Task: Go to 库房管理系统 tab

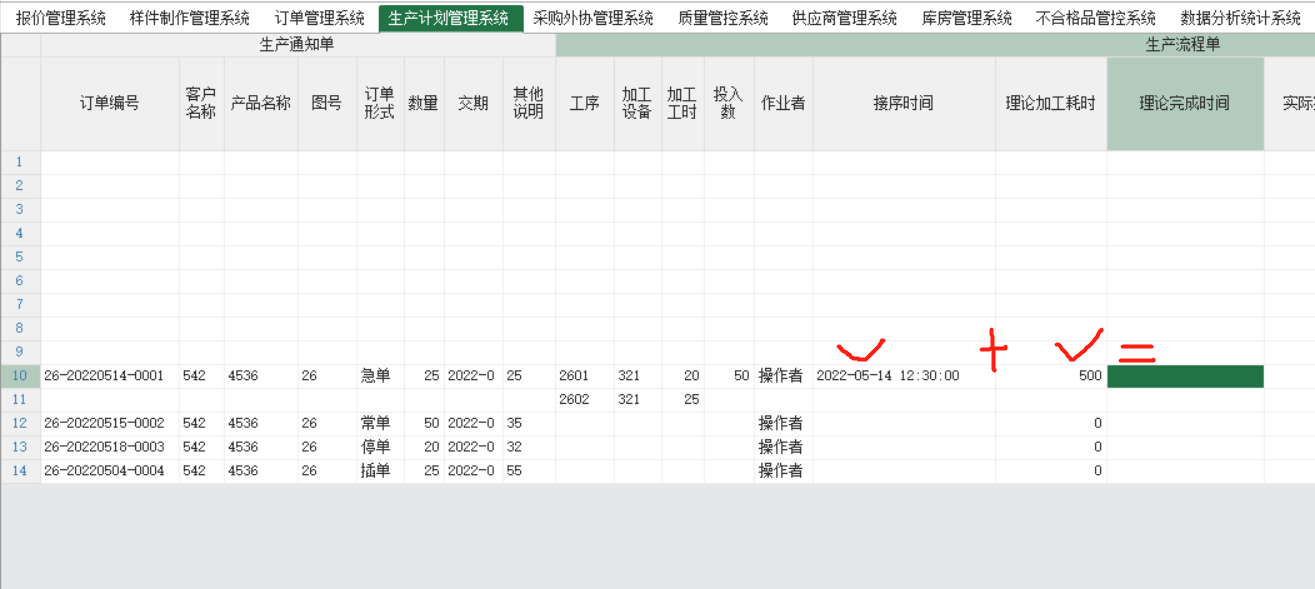Action: [966, 18]
